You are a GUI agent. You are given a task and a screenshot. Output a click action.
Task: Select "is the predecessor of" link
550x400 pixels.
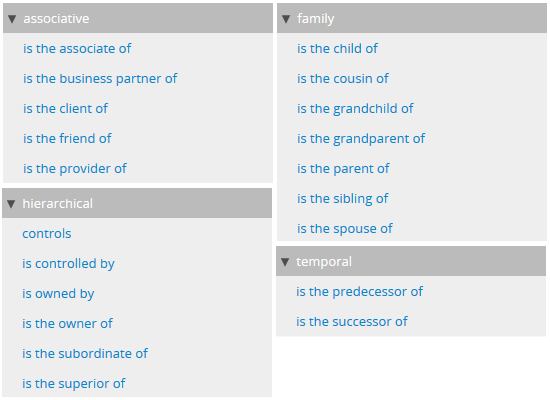click(x=360, y=292)
